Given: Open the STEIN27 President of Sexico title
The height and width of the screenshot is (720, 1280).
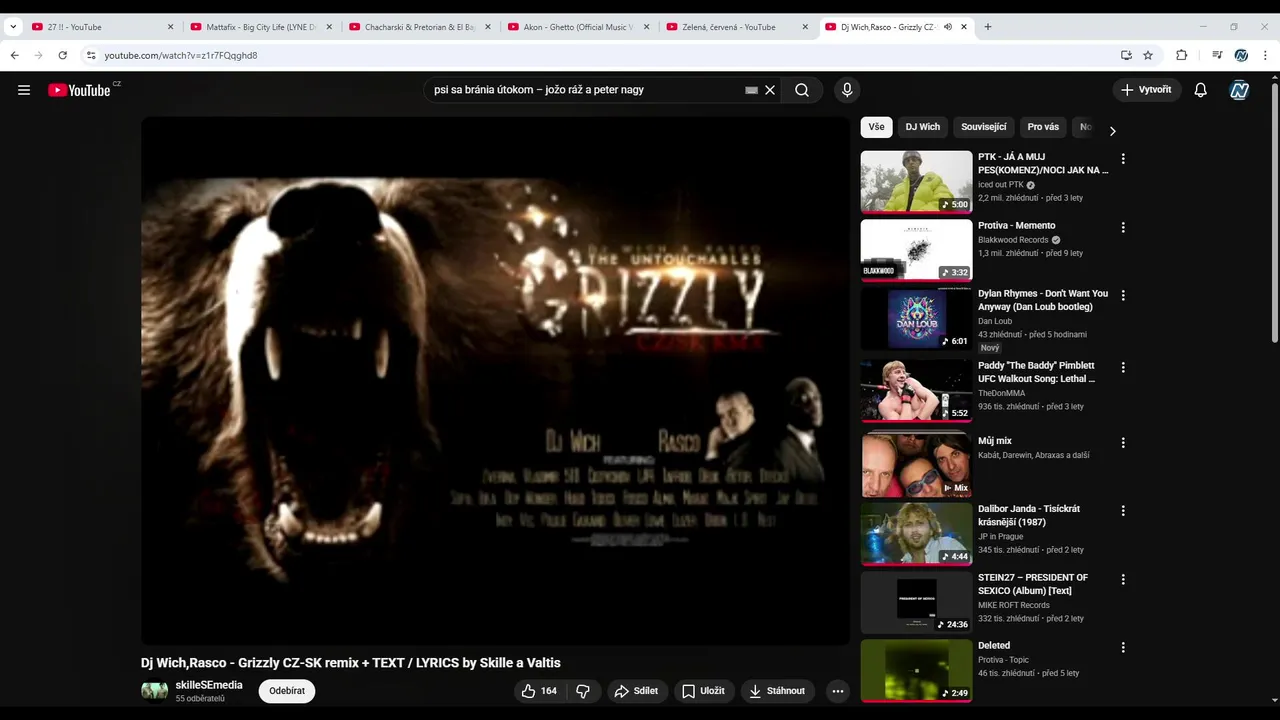Looking at the screenshot, I should [1033, 584].
